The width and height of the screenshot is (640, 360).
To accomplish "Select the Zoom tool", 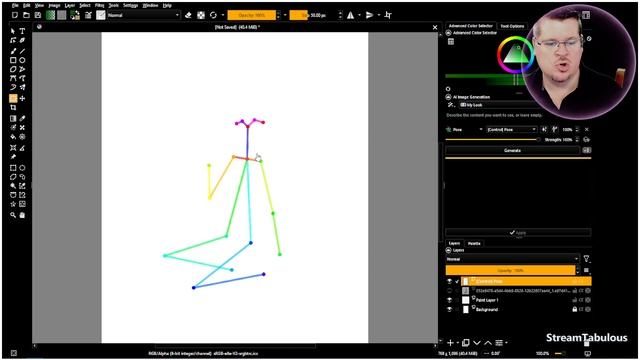I will click(x=13, y=215).
